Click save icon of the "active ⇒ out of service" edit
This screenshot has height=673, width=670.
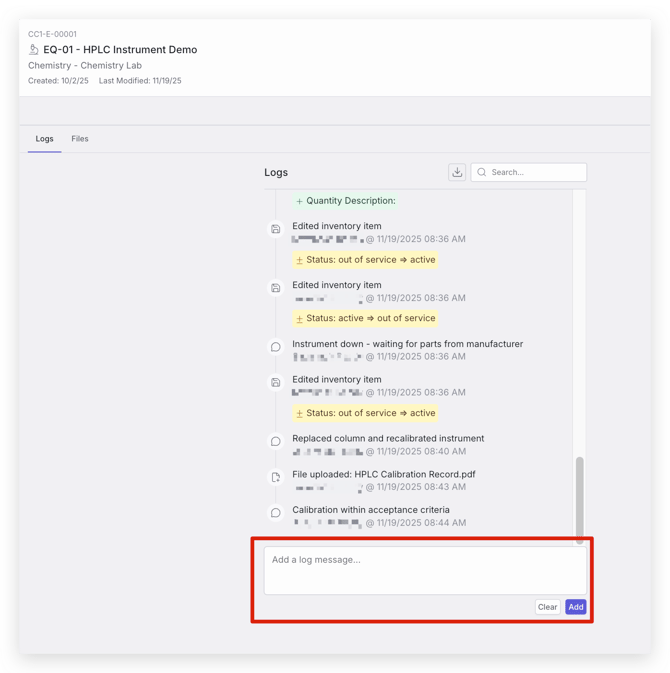pos(276,288)
